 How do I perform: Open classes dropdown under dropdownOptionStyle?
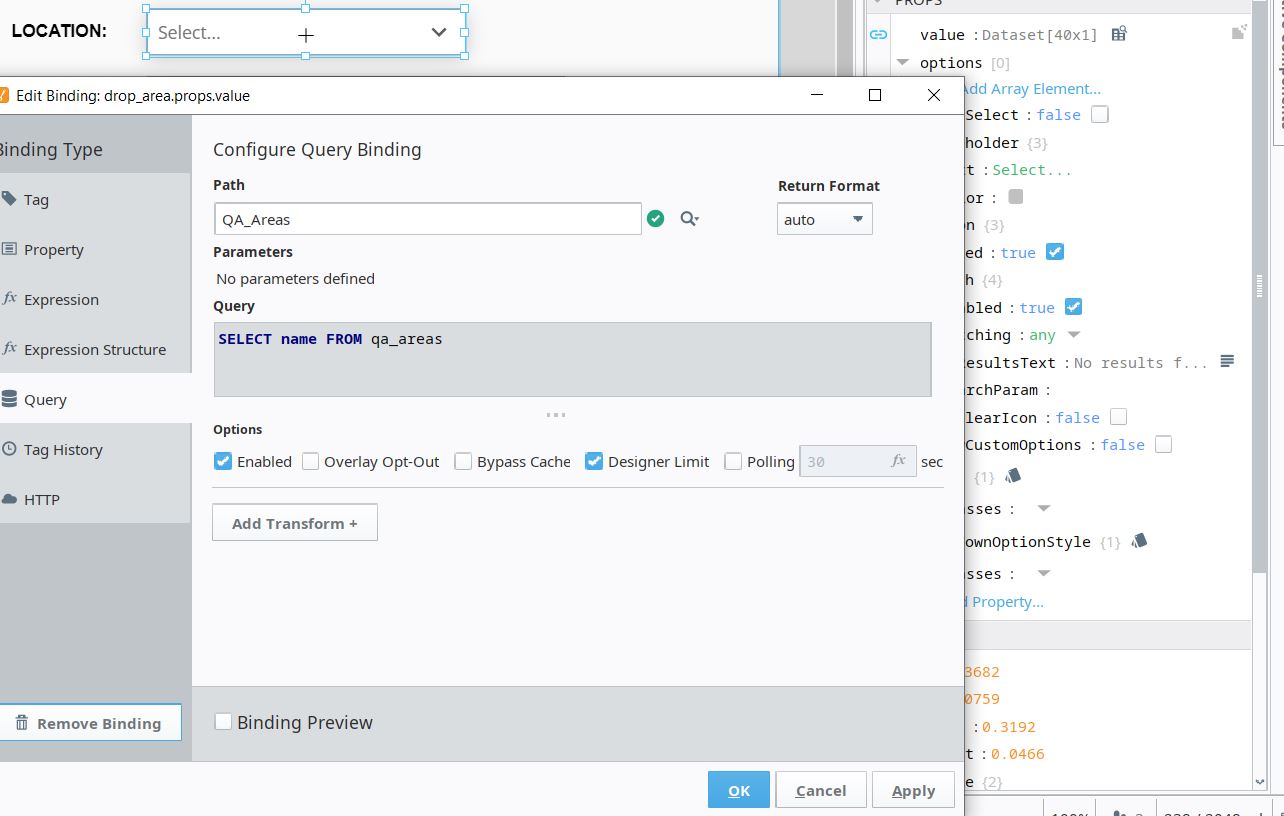click(x=1044, y=574)
